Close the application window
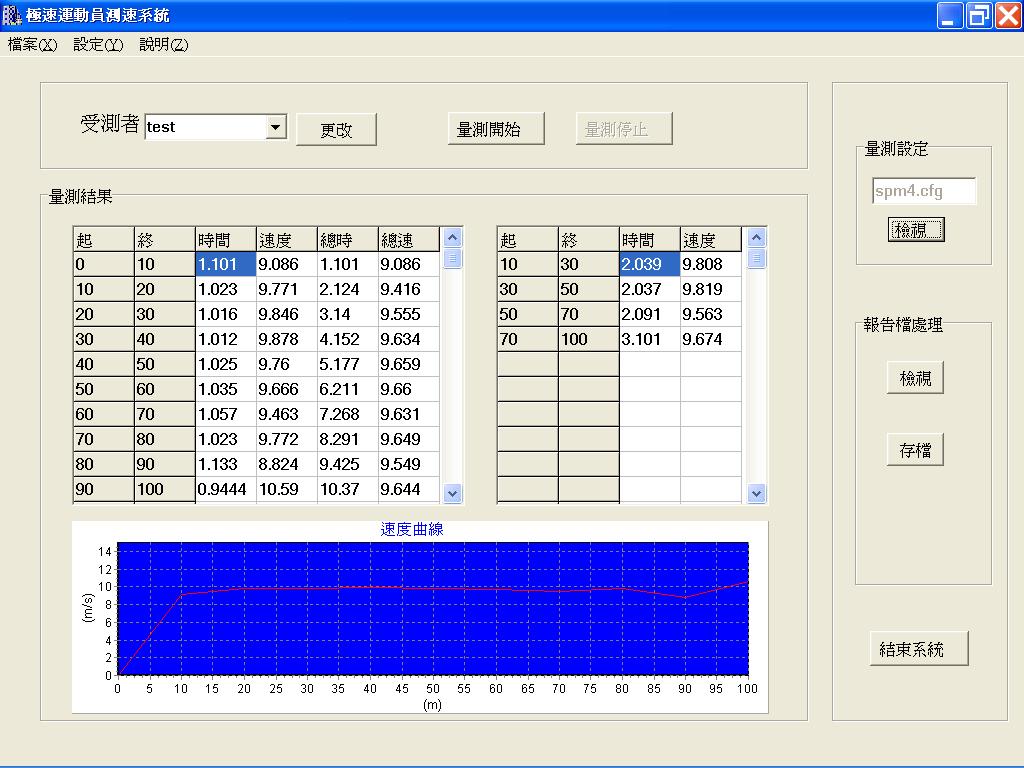Image resolution: width=1024 pixels, height=768 pixels. point(1008,15)
